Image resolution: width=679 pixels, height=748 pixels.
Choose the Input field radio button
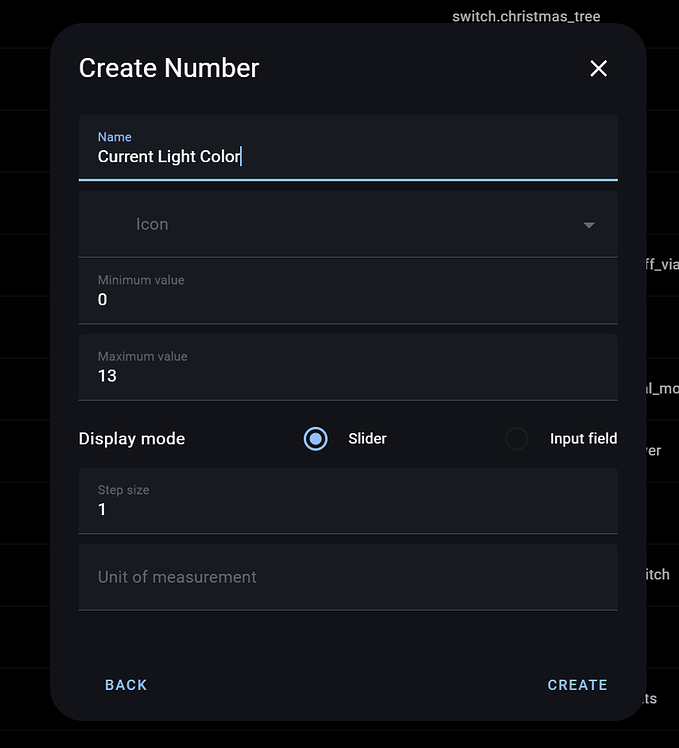[516, 439]
